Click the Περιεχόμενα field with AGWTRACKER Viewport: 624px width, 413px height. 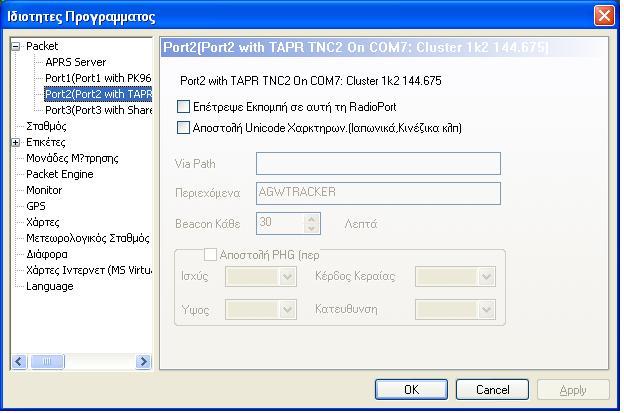pyautogui.click(x=378, y=193)
